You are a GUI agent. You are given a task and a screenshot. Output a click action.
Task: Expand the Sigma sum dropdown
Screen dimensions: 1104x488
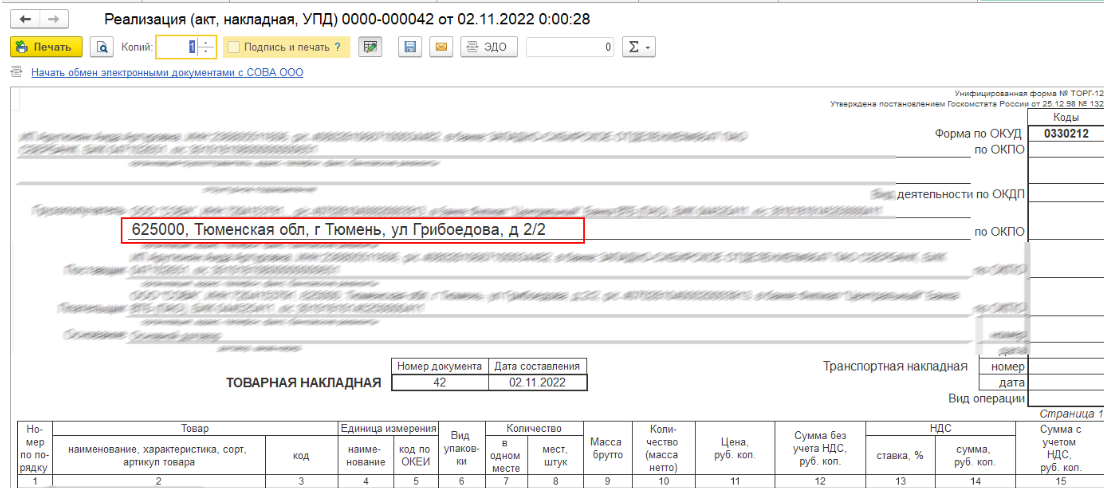coord(639,47)
